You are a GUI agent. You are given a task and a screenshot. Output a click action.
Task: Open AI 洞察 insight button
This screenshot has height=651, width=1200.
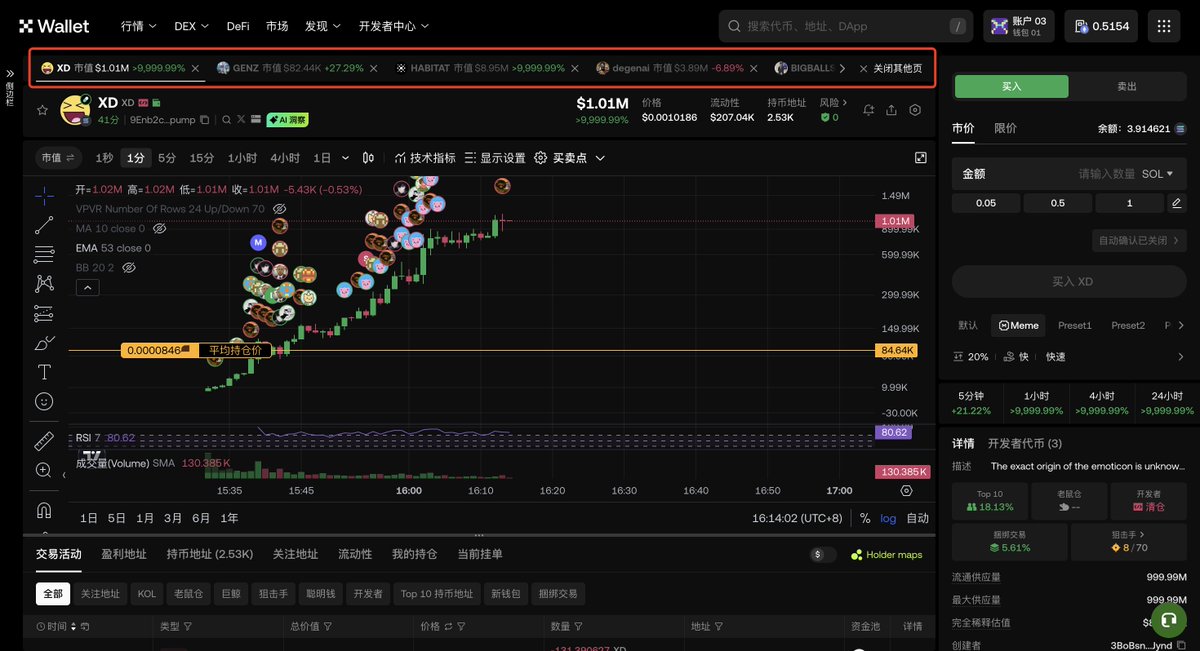tap(287, 120)
